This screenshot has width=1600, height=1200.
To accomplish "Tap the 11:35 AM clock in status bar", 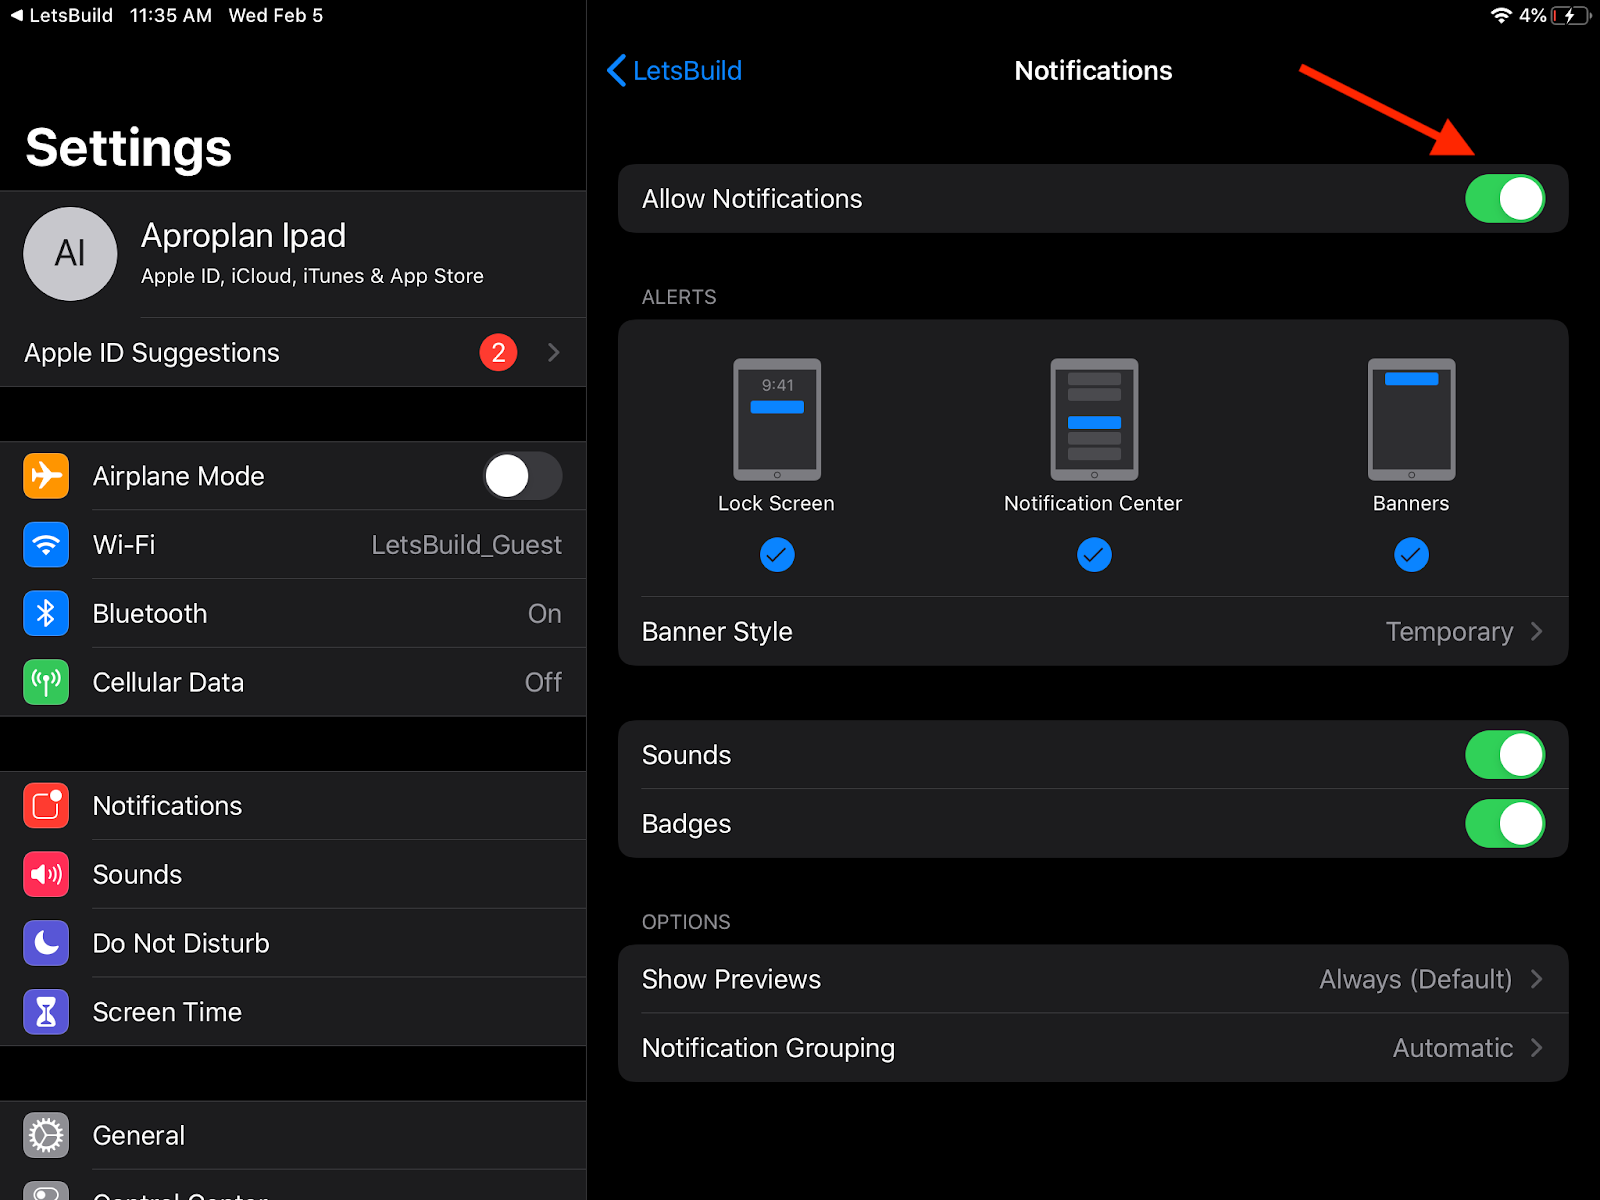I will (171, 16).
